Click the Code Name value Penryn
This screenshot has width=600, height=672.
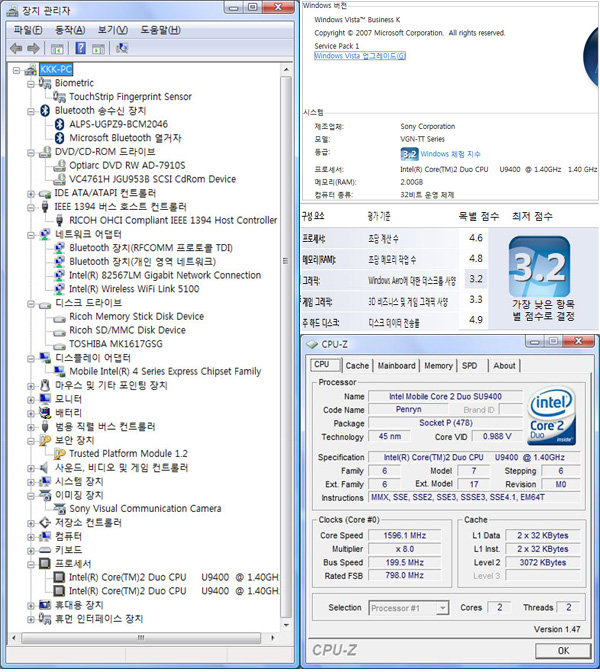pos(408,409)
